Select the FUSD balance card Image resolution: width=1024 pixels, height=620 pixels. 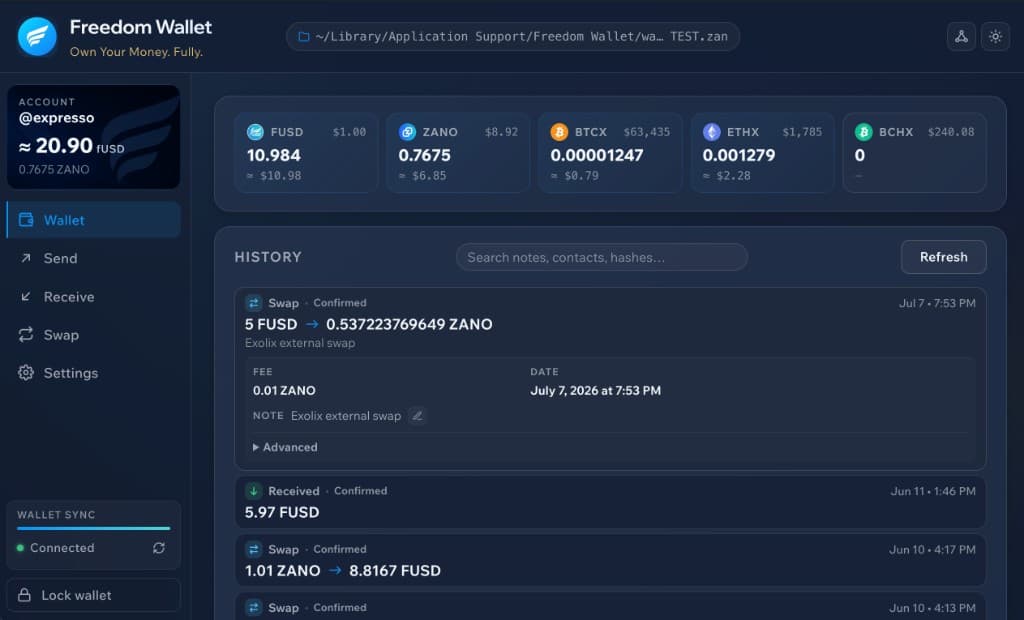(306, 153)
